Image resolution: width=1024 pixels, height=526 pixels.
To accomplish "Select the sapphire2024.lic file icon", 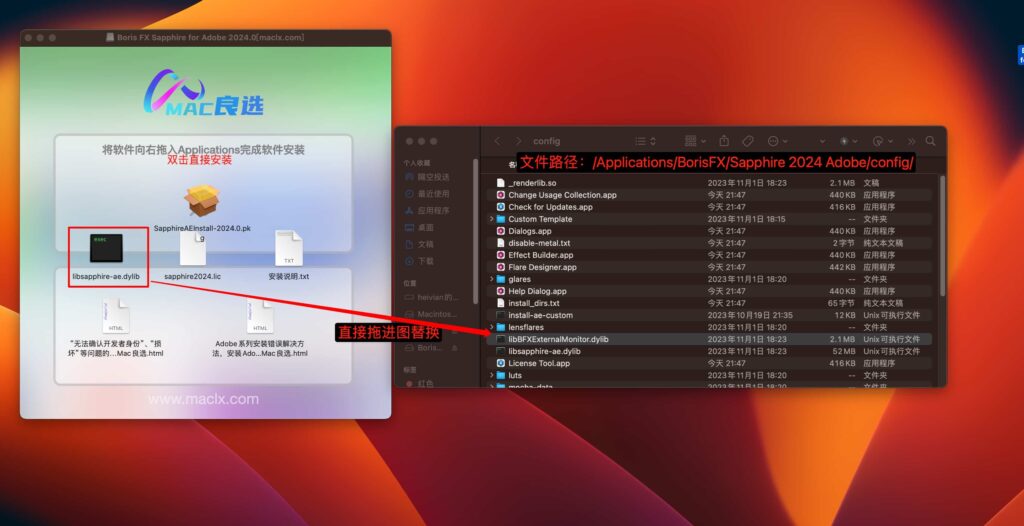I will (x=193, y=248).
